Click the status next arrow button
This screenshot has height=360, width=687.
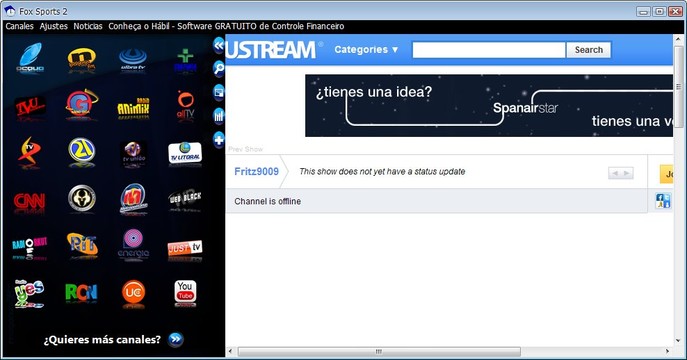(627, 173)
